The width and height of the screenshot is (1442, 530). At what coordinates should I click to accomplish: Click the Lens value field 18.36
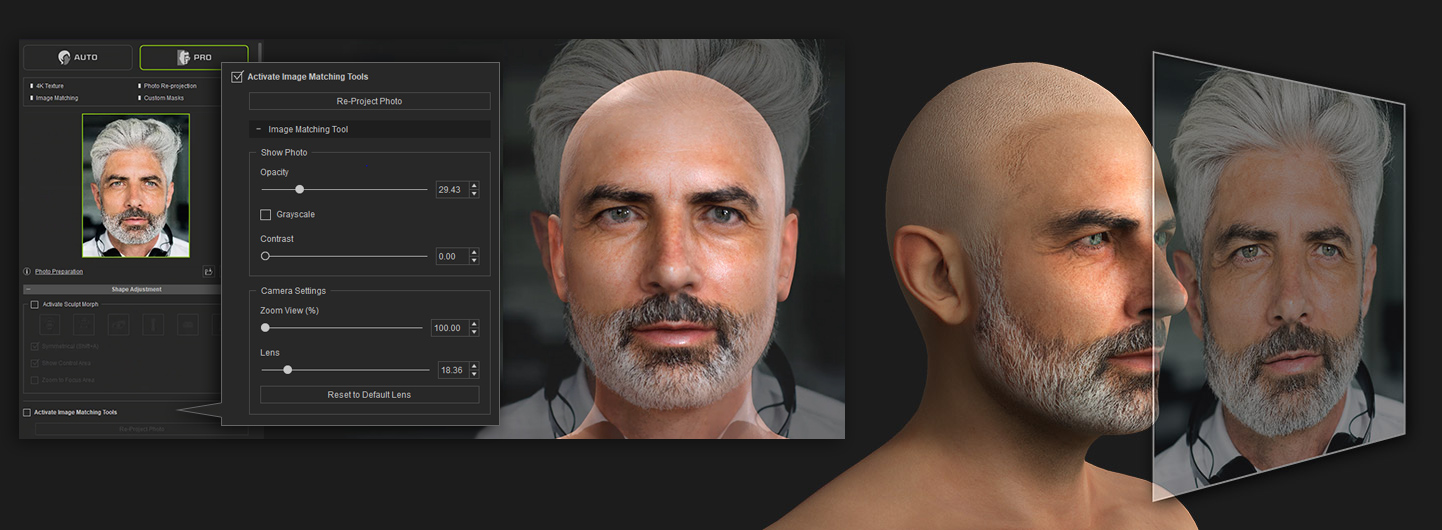(x=453, y=370)
